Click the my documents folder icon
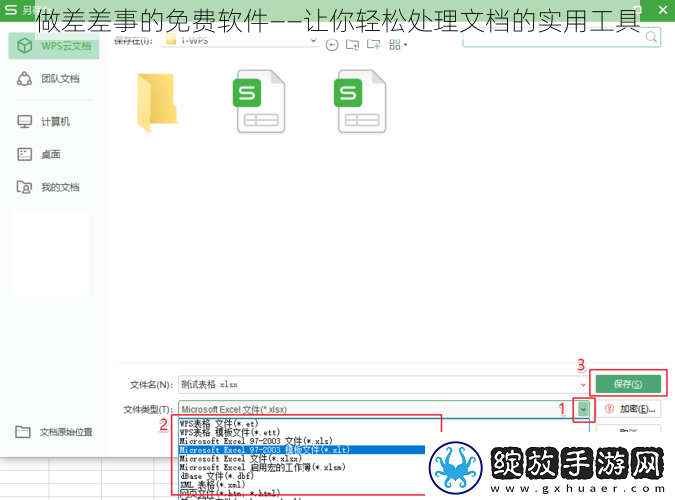The height and width of the screenshot is (500, 675). [24, 187]
